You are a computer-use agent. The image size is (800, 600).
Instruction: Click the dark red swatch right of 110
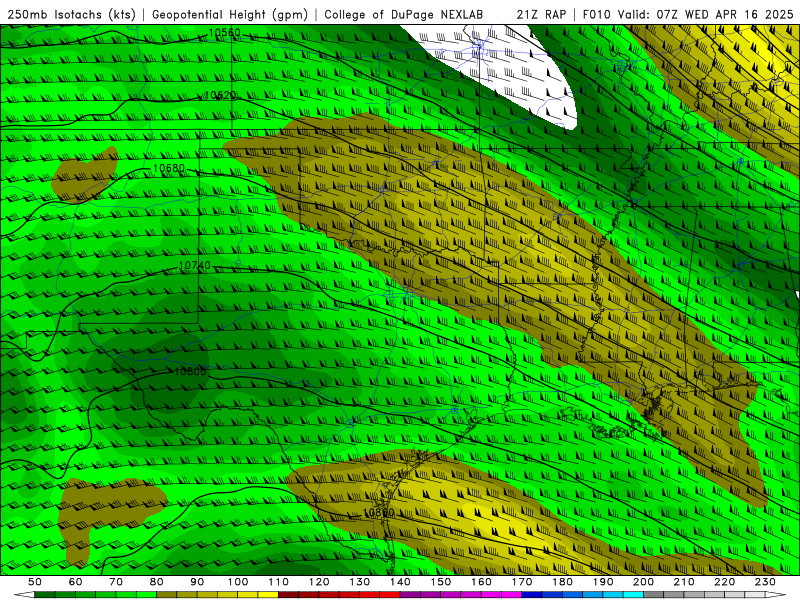point(288,594)
